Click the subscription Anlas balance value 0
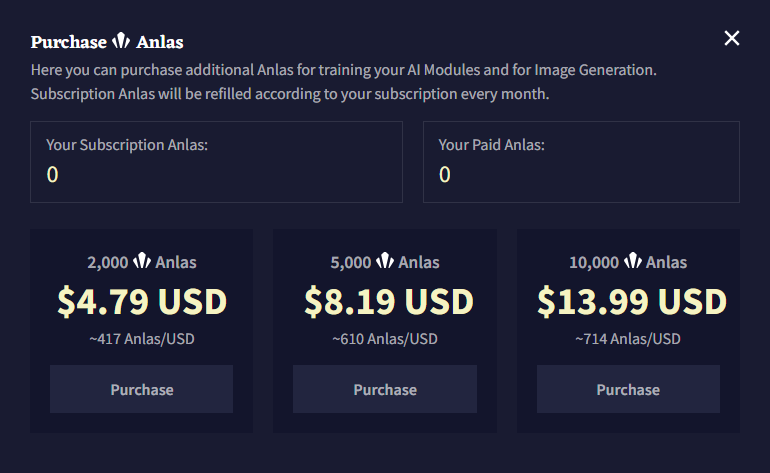Screen dimensions: 770x473 (x=53, y=174)
